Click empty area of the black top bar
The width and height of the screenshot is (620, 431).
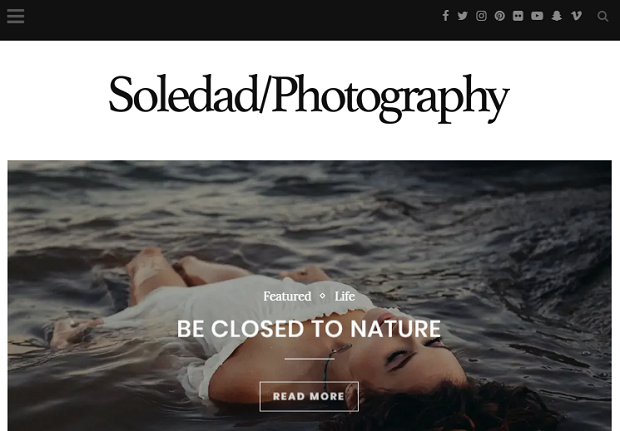[x=237, y=20]
